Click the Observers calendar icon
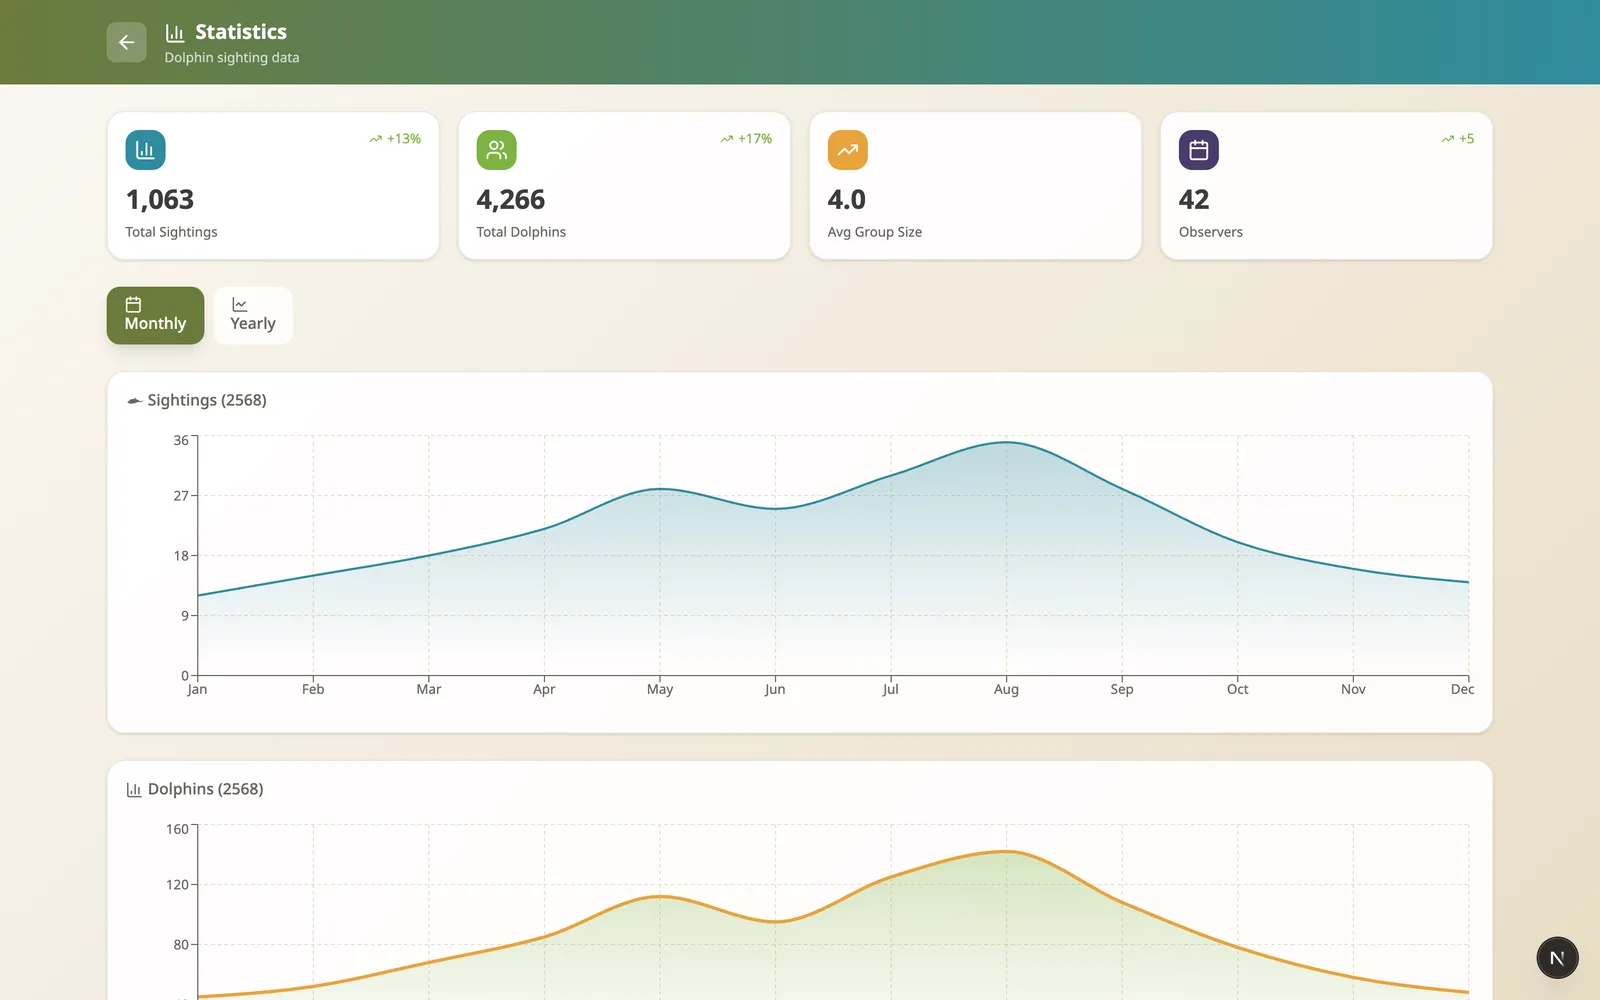The image size is (1600, 1000). point(1198,150)
